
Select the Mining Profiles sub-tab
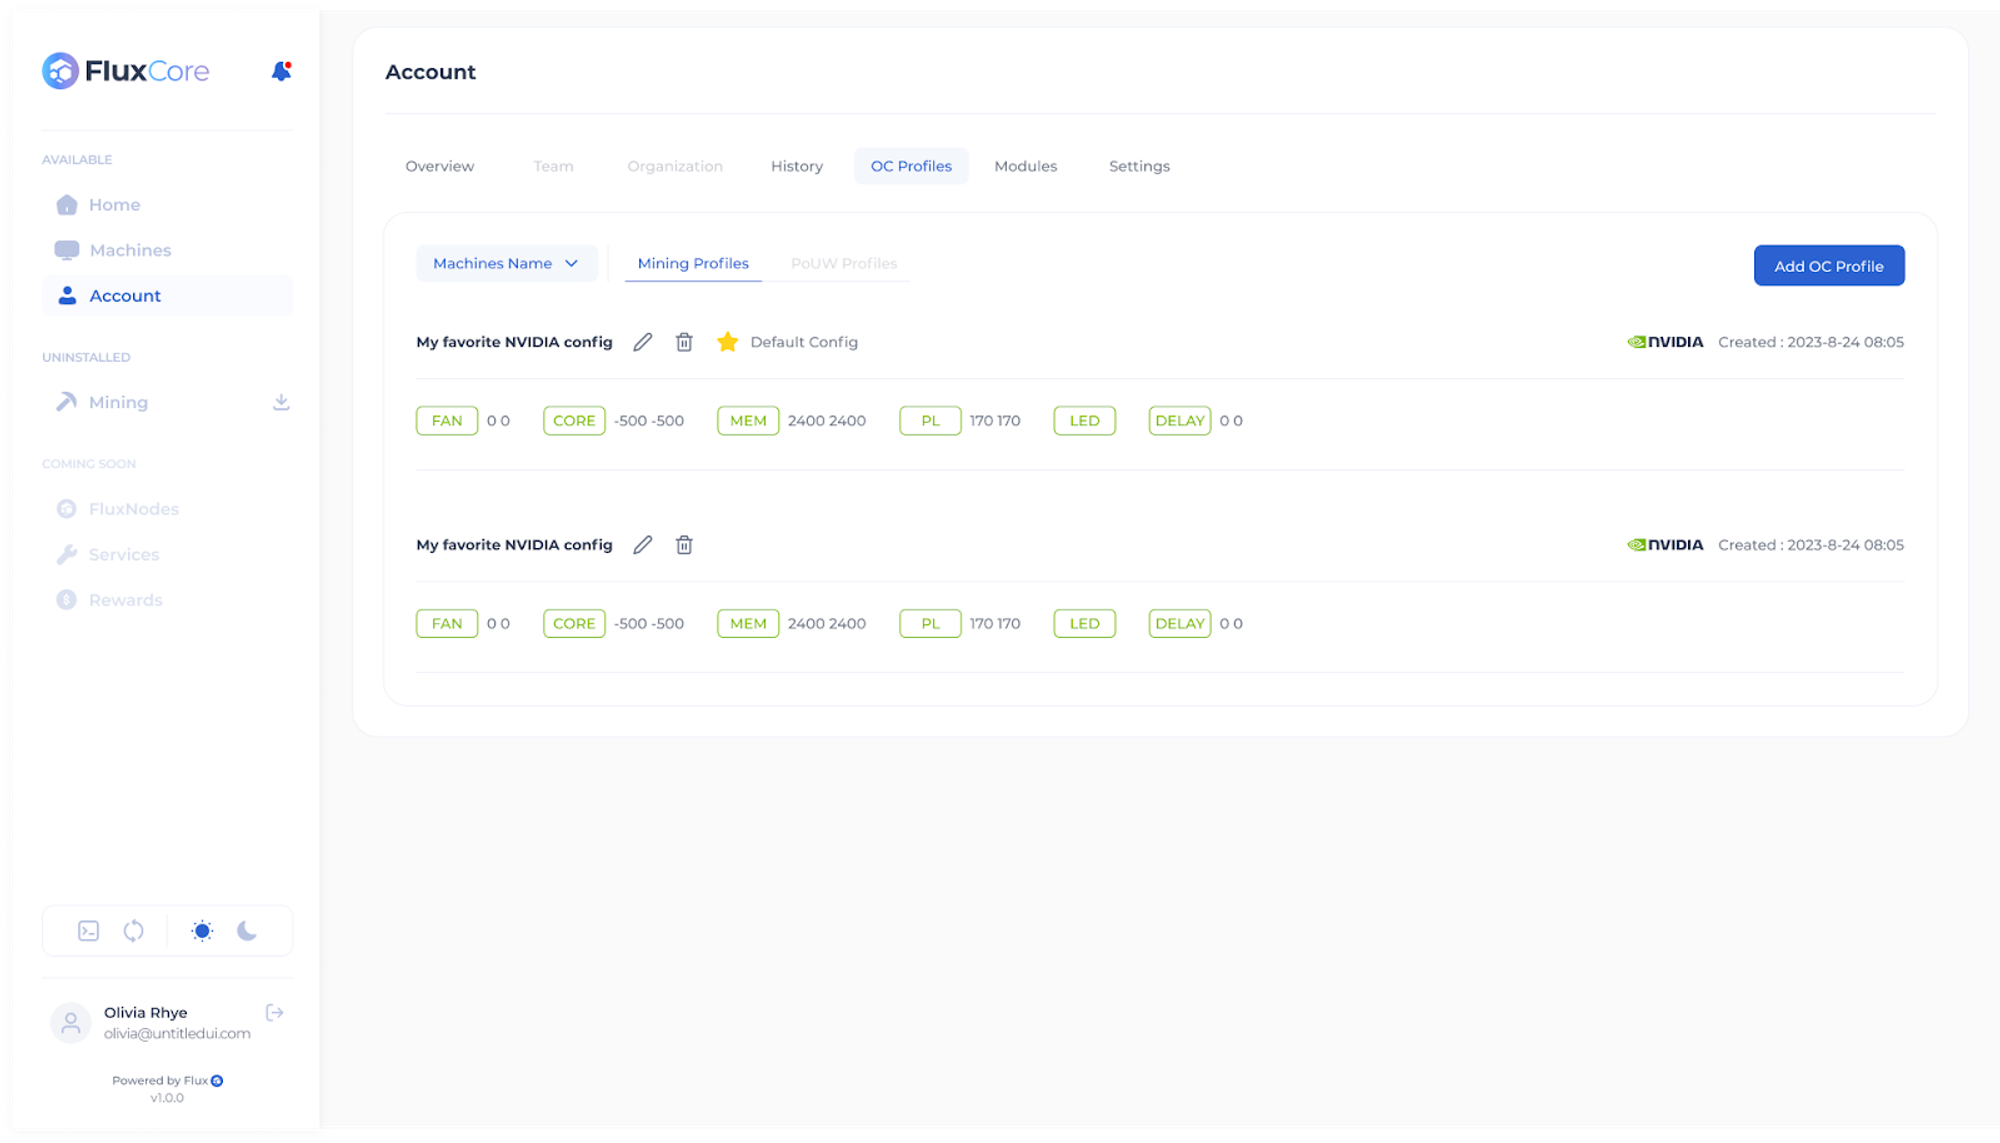click(693, 263)
